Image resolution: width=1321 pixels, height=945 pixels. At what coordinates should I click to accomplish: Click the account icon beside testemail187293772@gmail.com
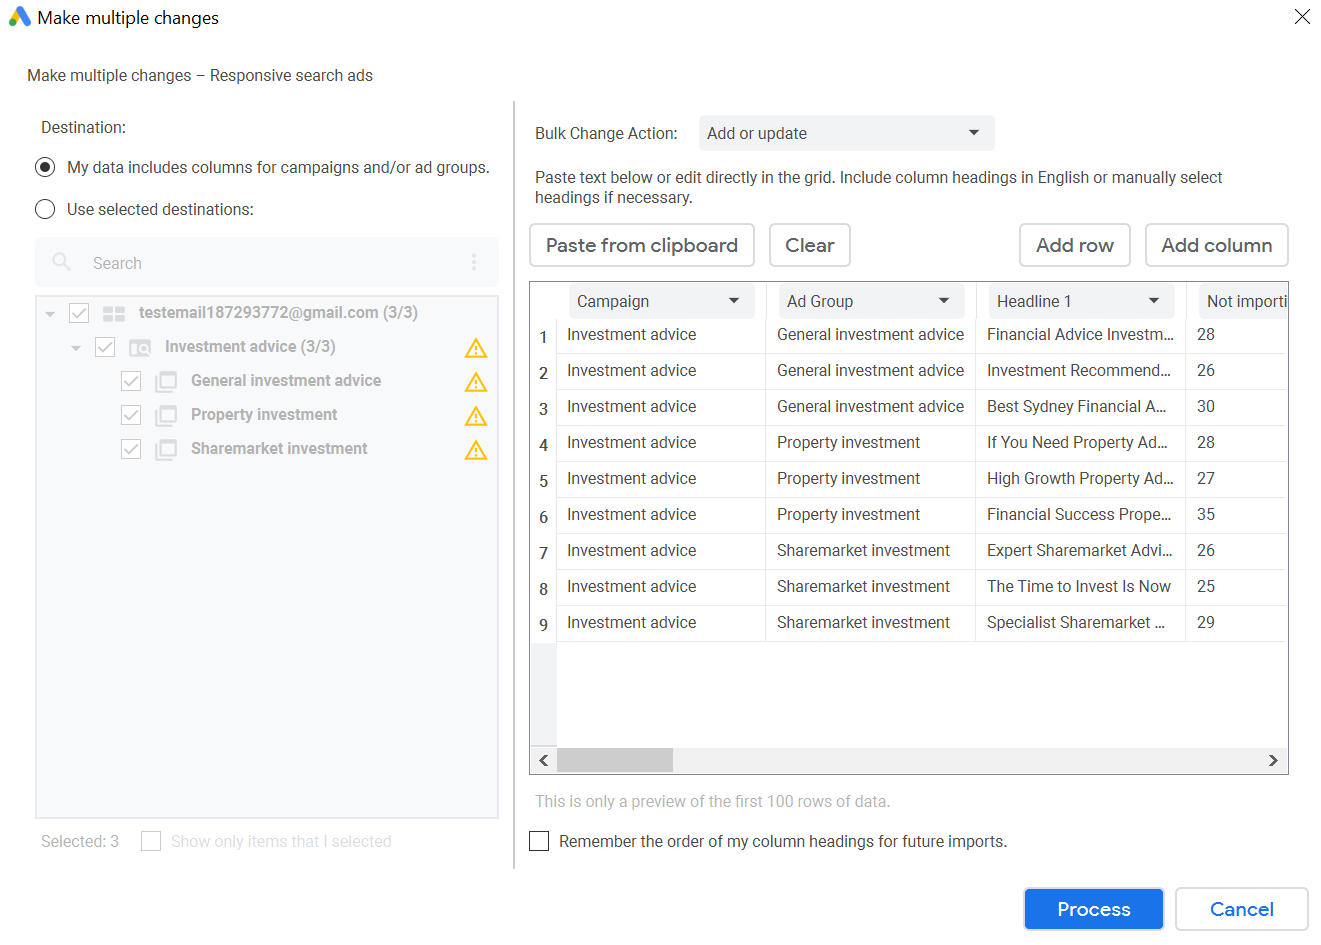coord(113,312)
